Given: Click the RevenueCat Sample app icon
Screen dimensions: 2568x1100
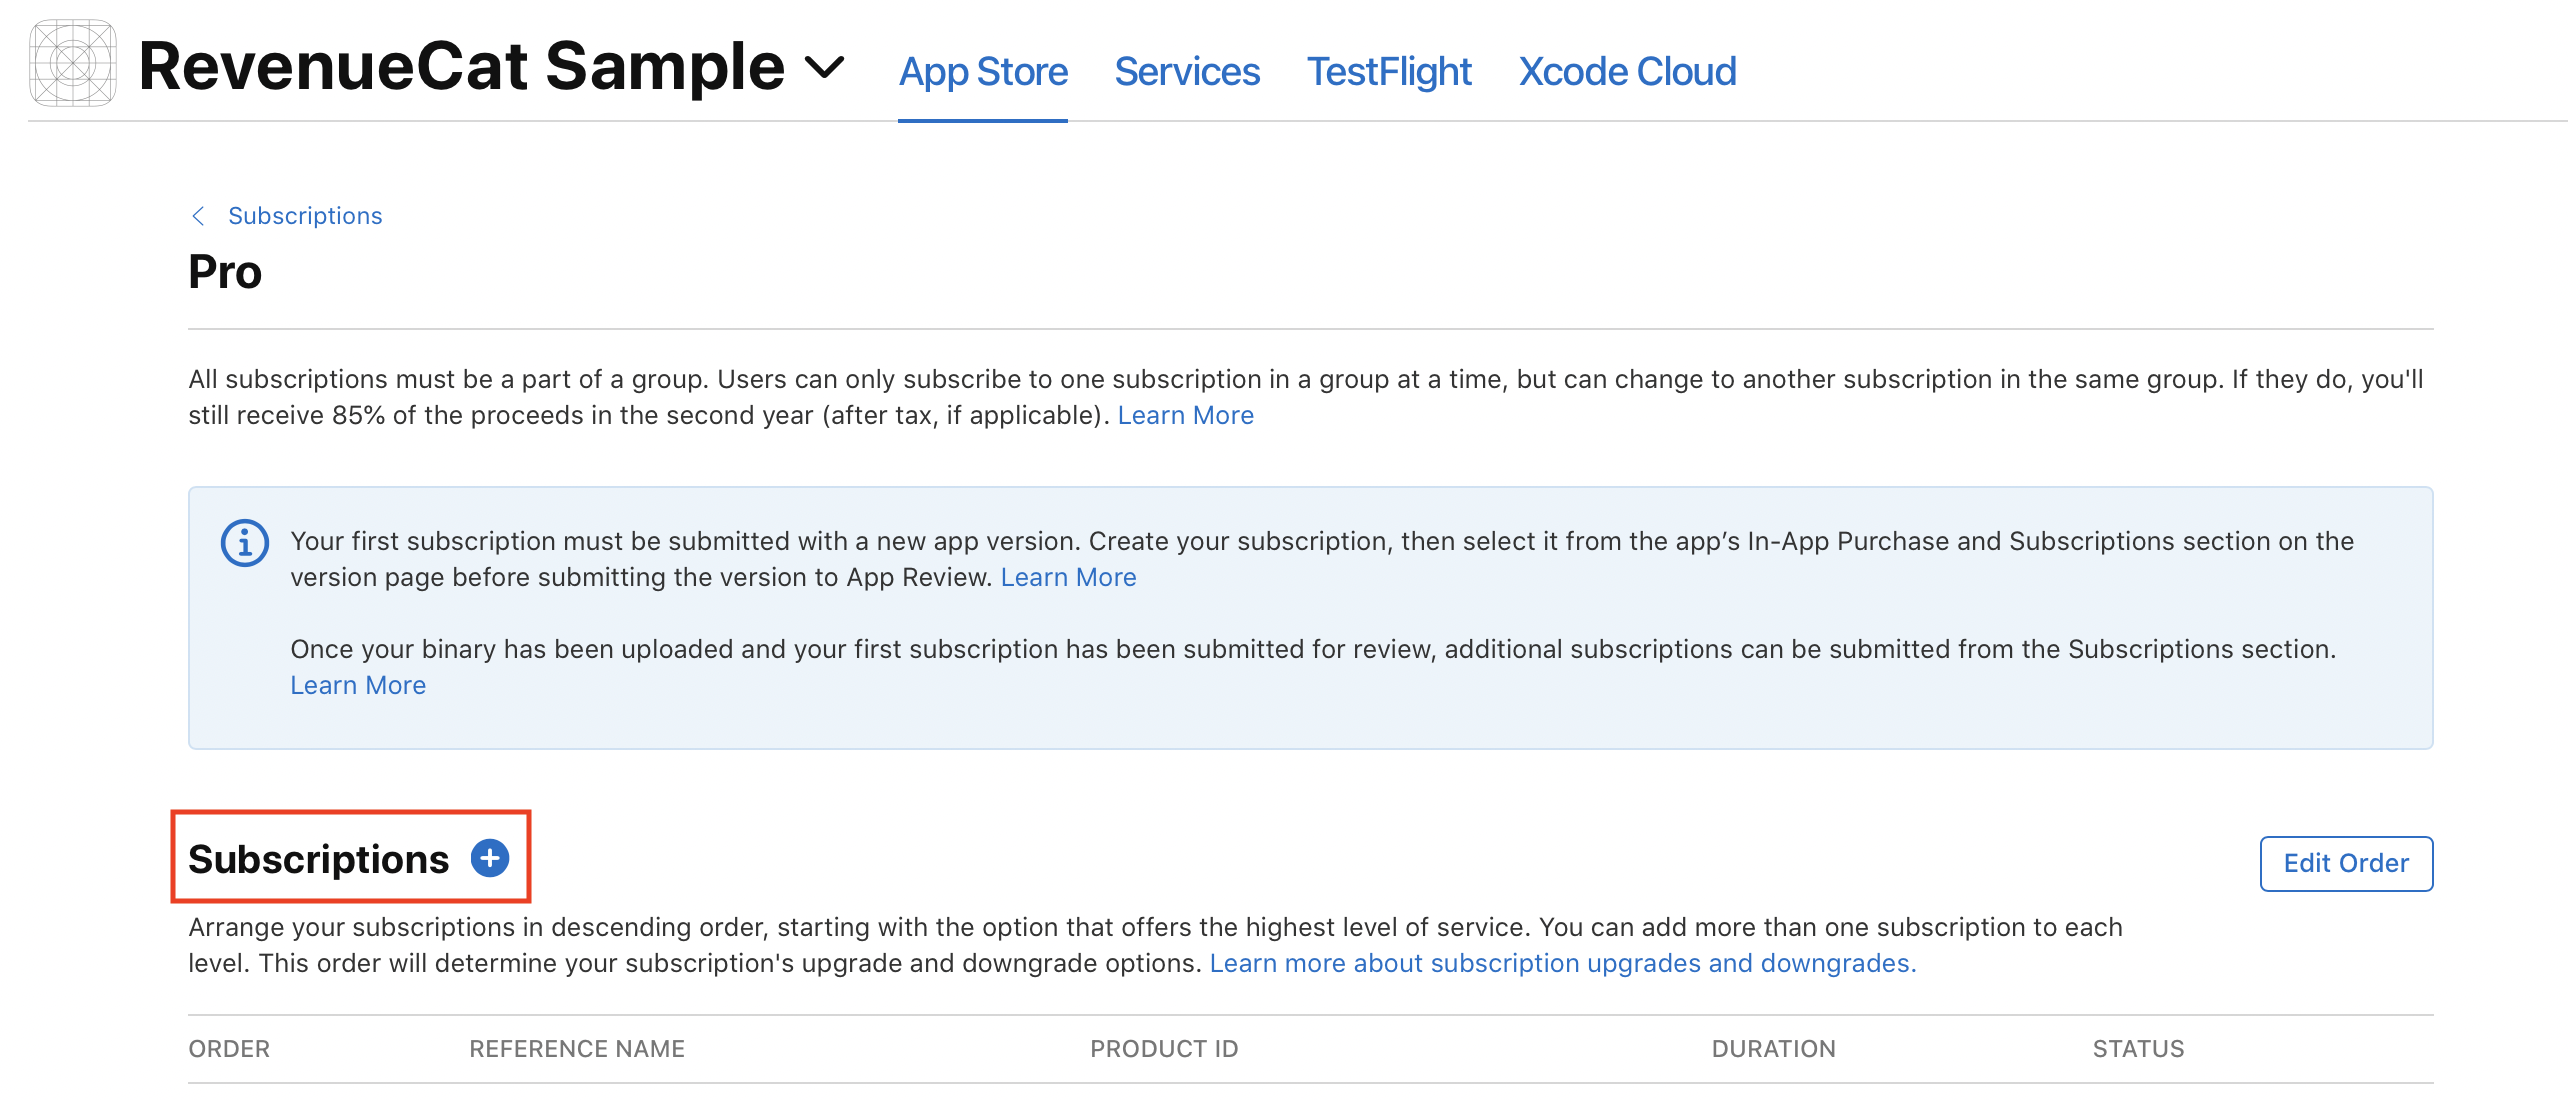Looking at the screenshot, I should point(73,63).
